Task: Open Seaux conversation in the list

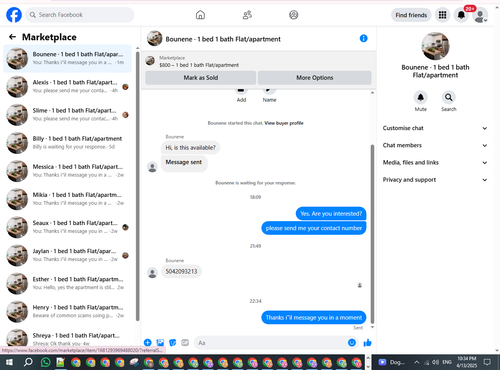Action: [67, 227]
